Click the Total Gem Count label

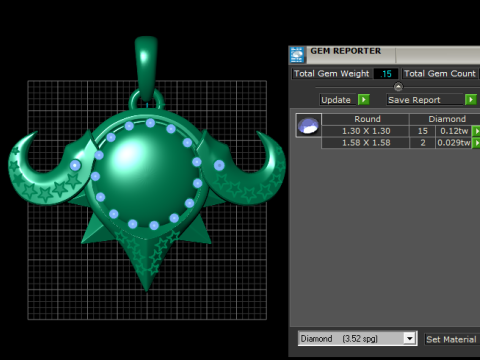click(x=440, y=74)
